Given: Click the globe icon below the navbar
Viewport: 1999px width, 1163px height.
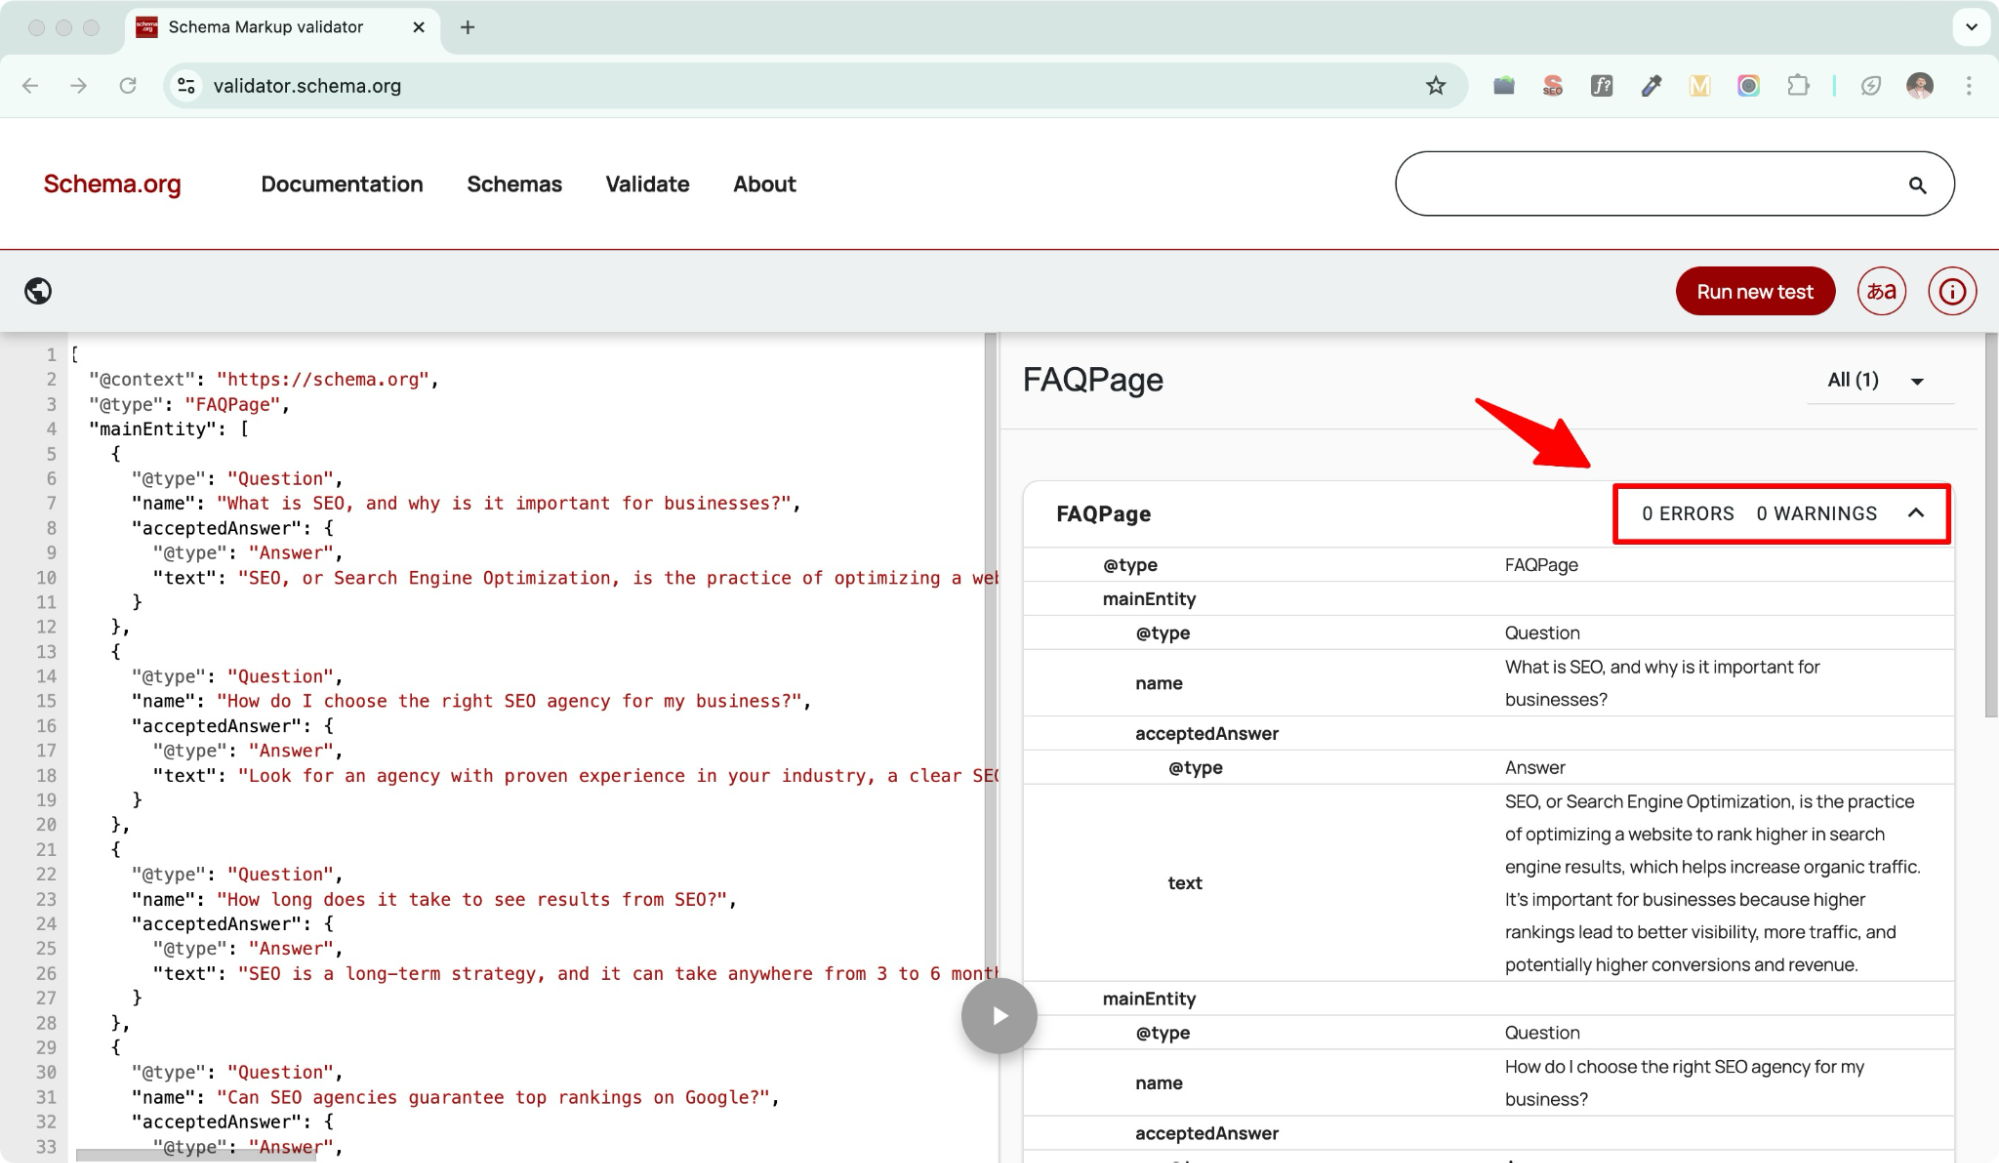Looking at the screenshot, I should [37, 291].
